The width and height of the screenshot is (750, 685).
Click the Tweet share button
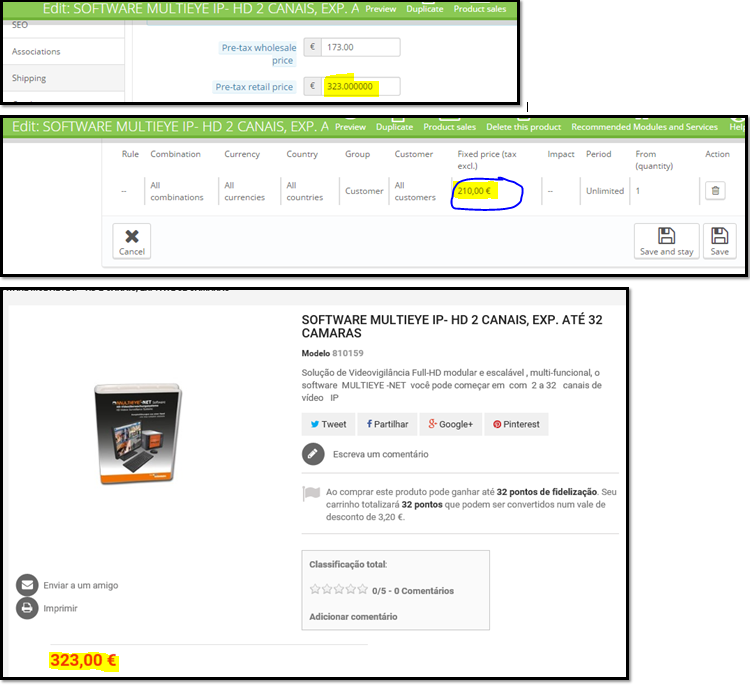pos(328,424)
